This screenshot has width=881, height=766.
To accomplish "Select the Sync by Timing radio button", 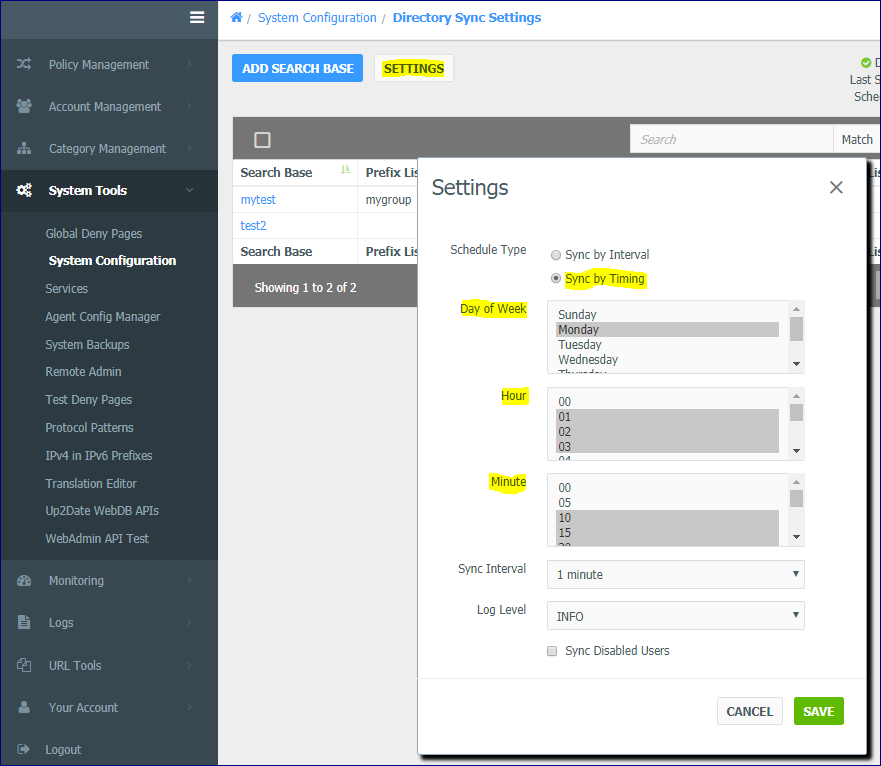I will tap(556, 278).
